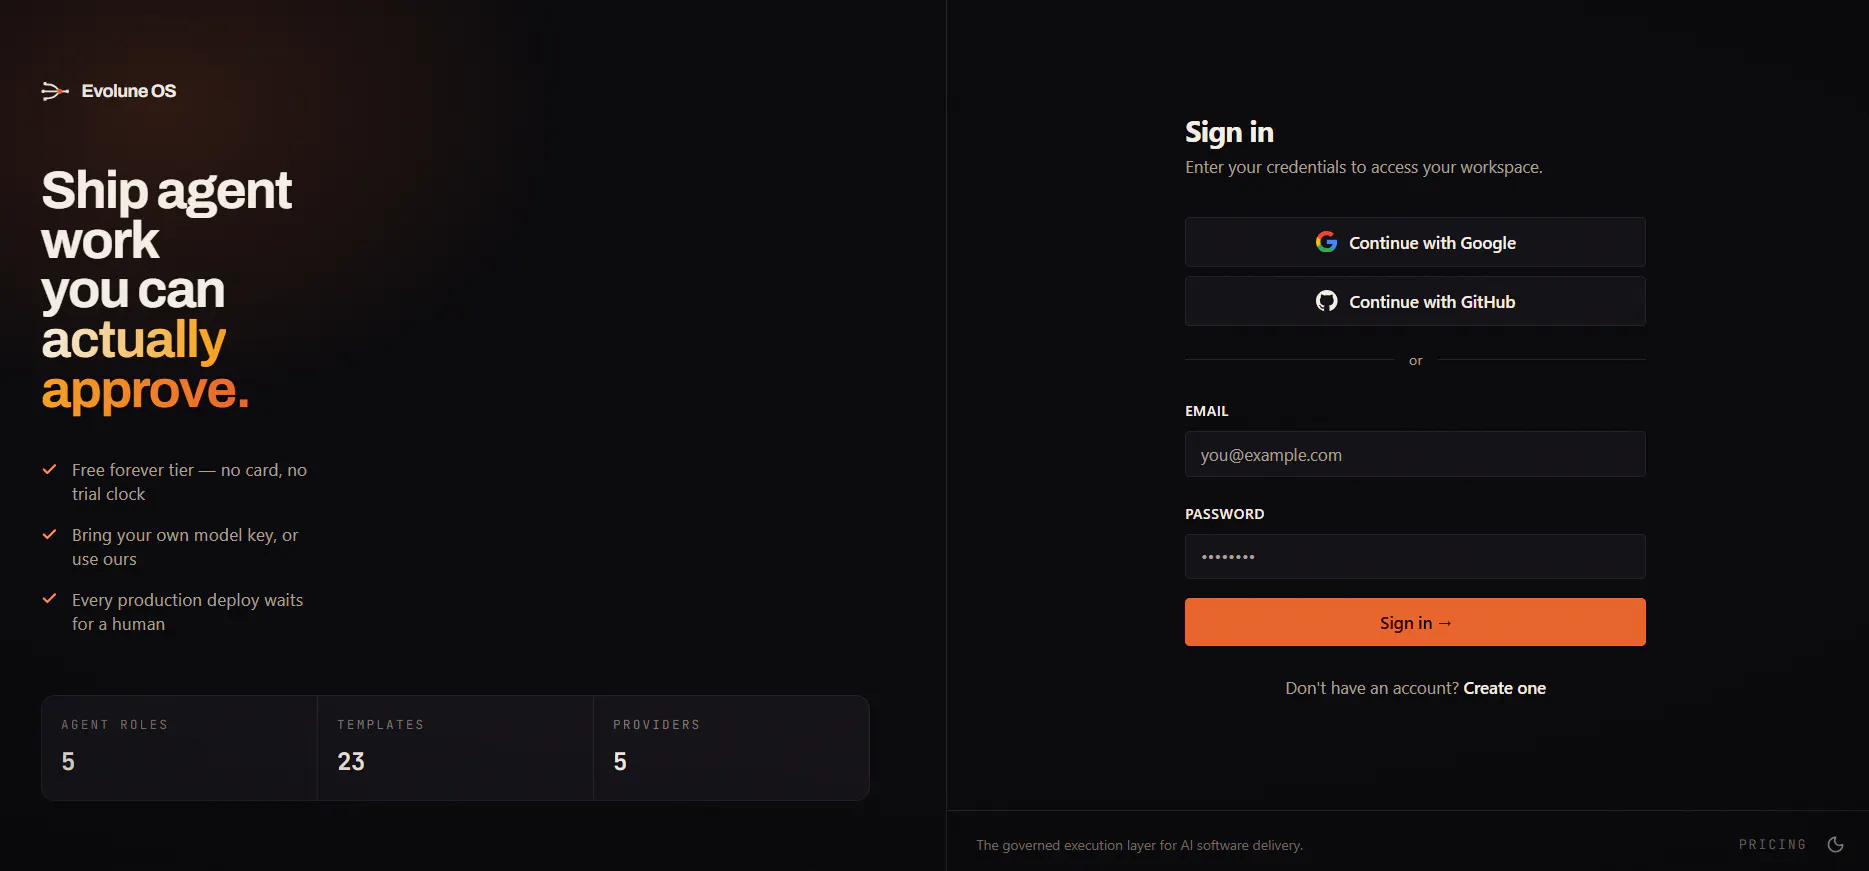Click the Sign in heading
This screenshot has height=871, width=1869.
(1229, 132)
